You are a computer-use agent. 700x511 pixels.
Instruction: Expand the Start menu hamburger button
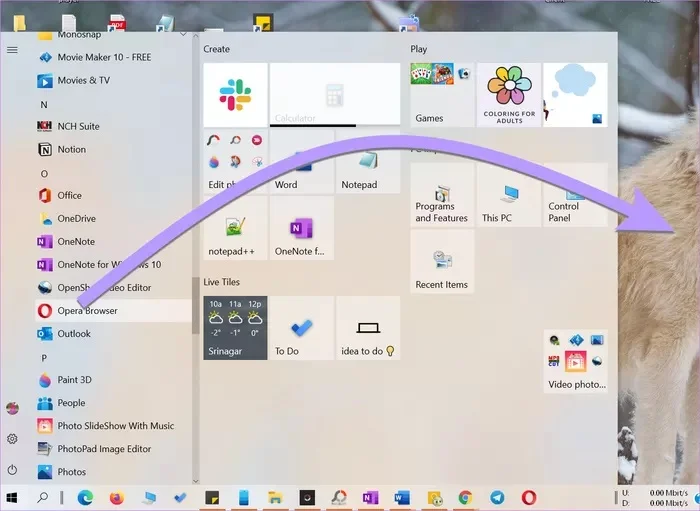point(12,50)
